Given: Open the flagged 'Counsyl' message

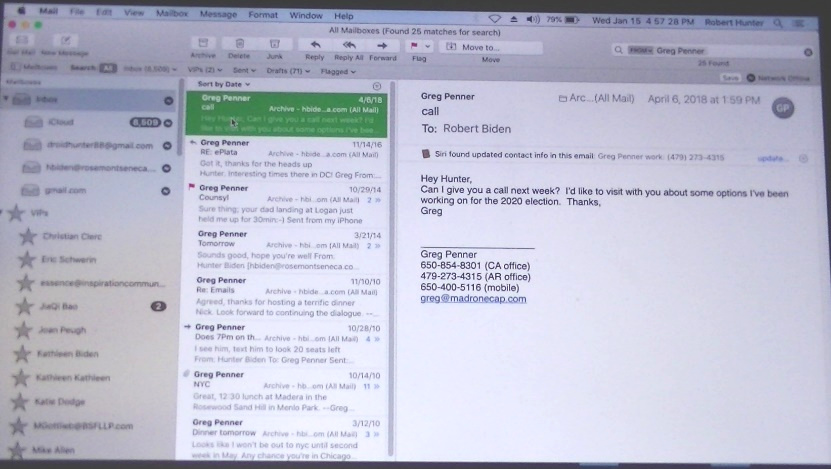Looking at the screenshot, I should tap(286, 204).
